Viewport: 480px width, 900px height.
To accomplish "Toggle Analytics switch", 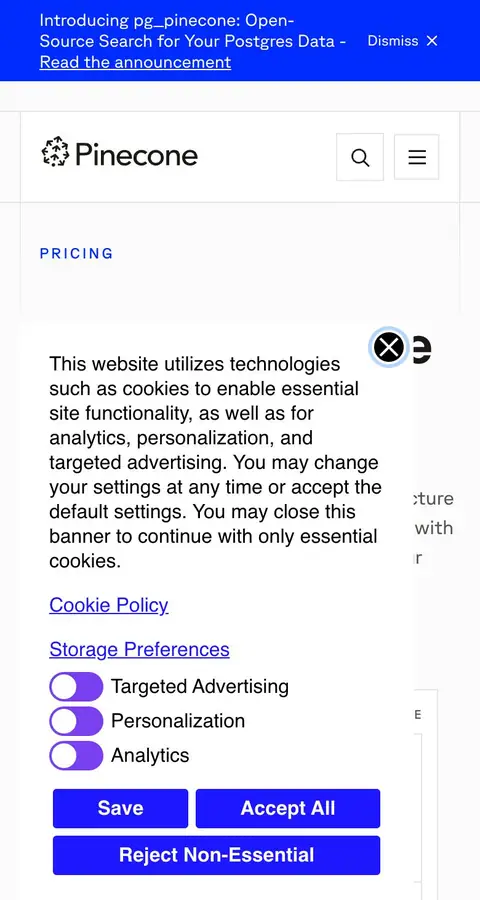I will [76, 755].
